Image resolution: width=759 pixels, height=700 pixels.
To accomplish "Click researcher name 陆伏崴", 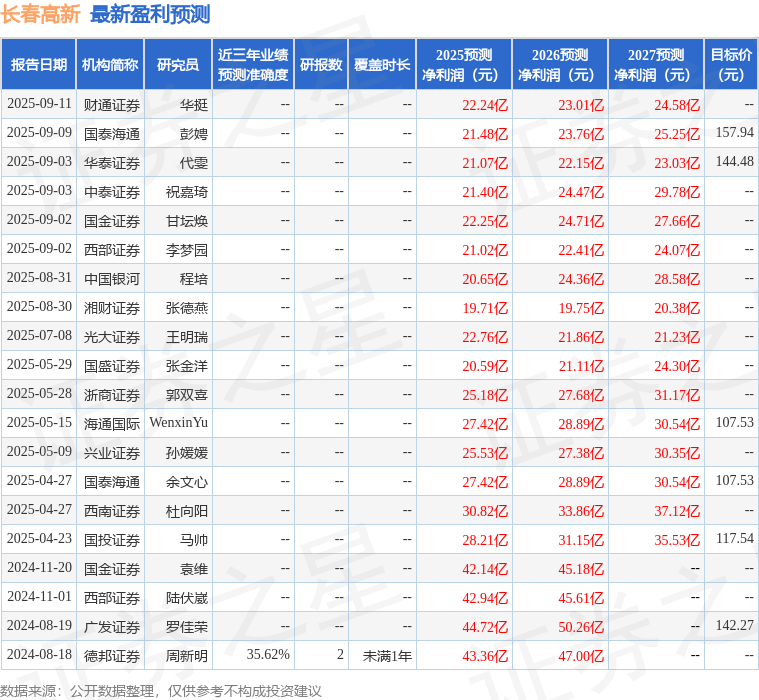I will tap(187, 598).
